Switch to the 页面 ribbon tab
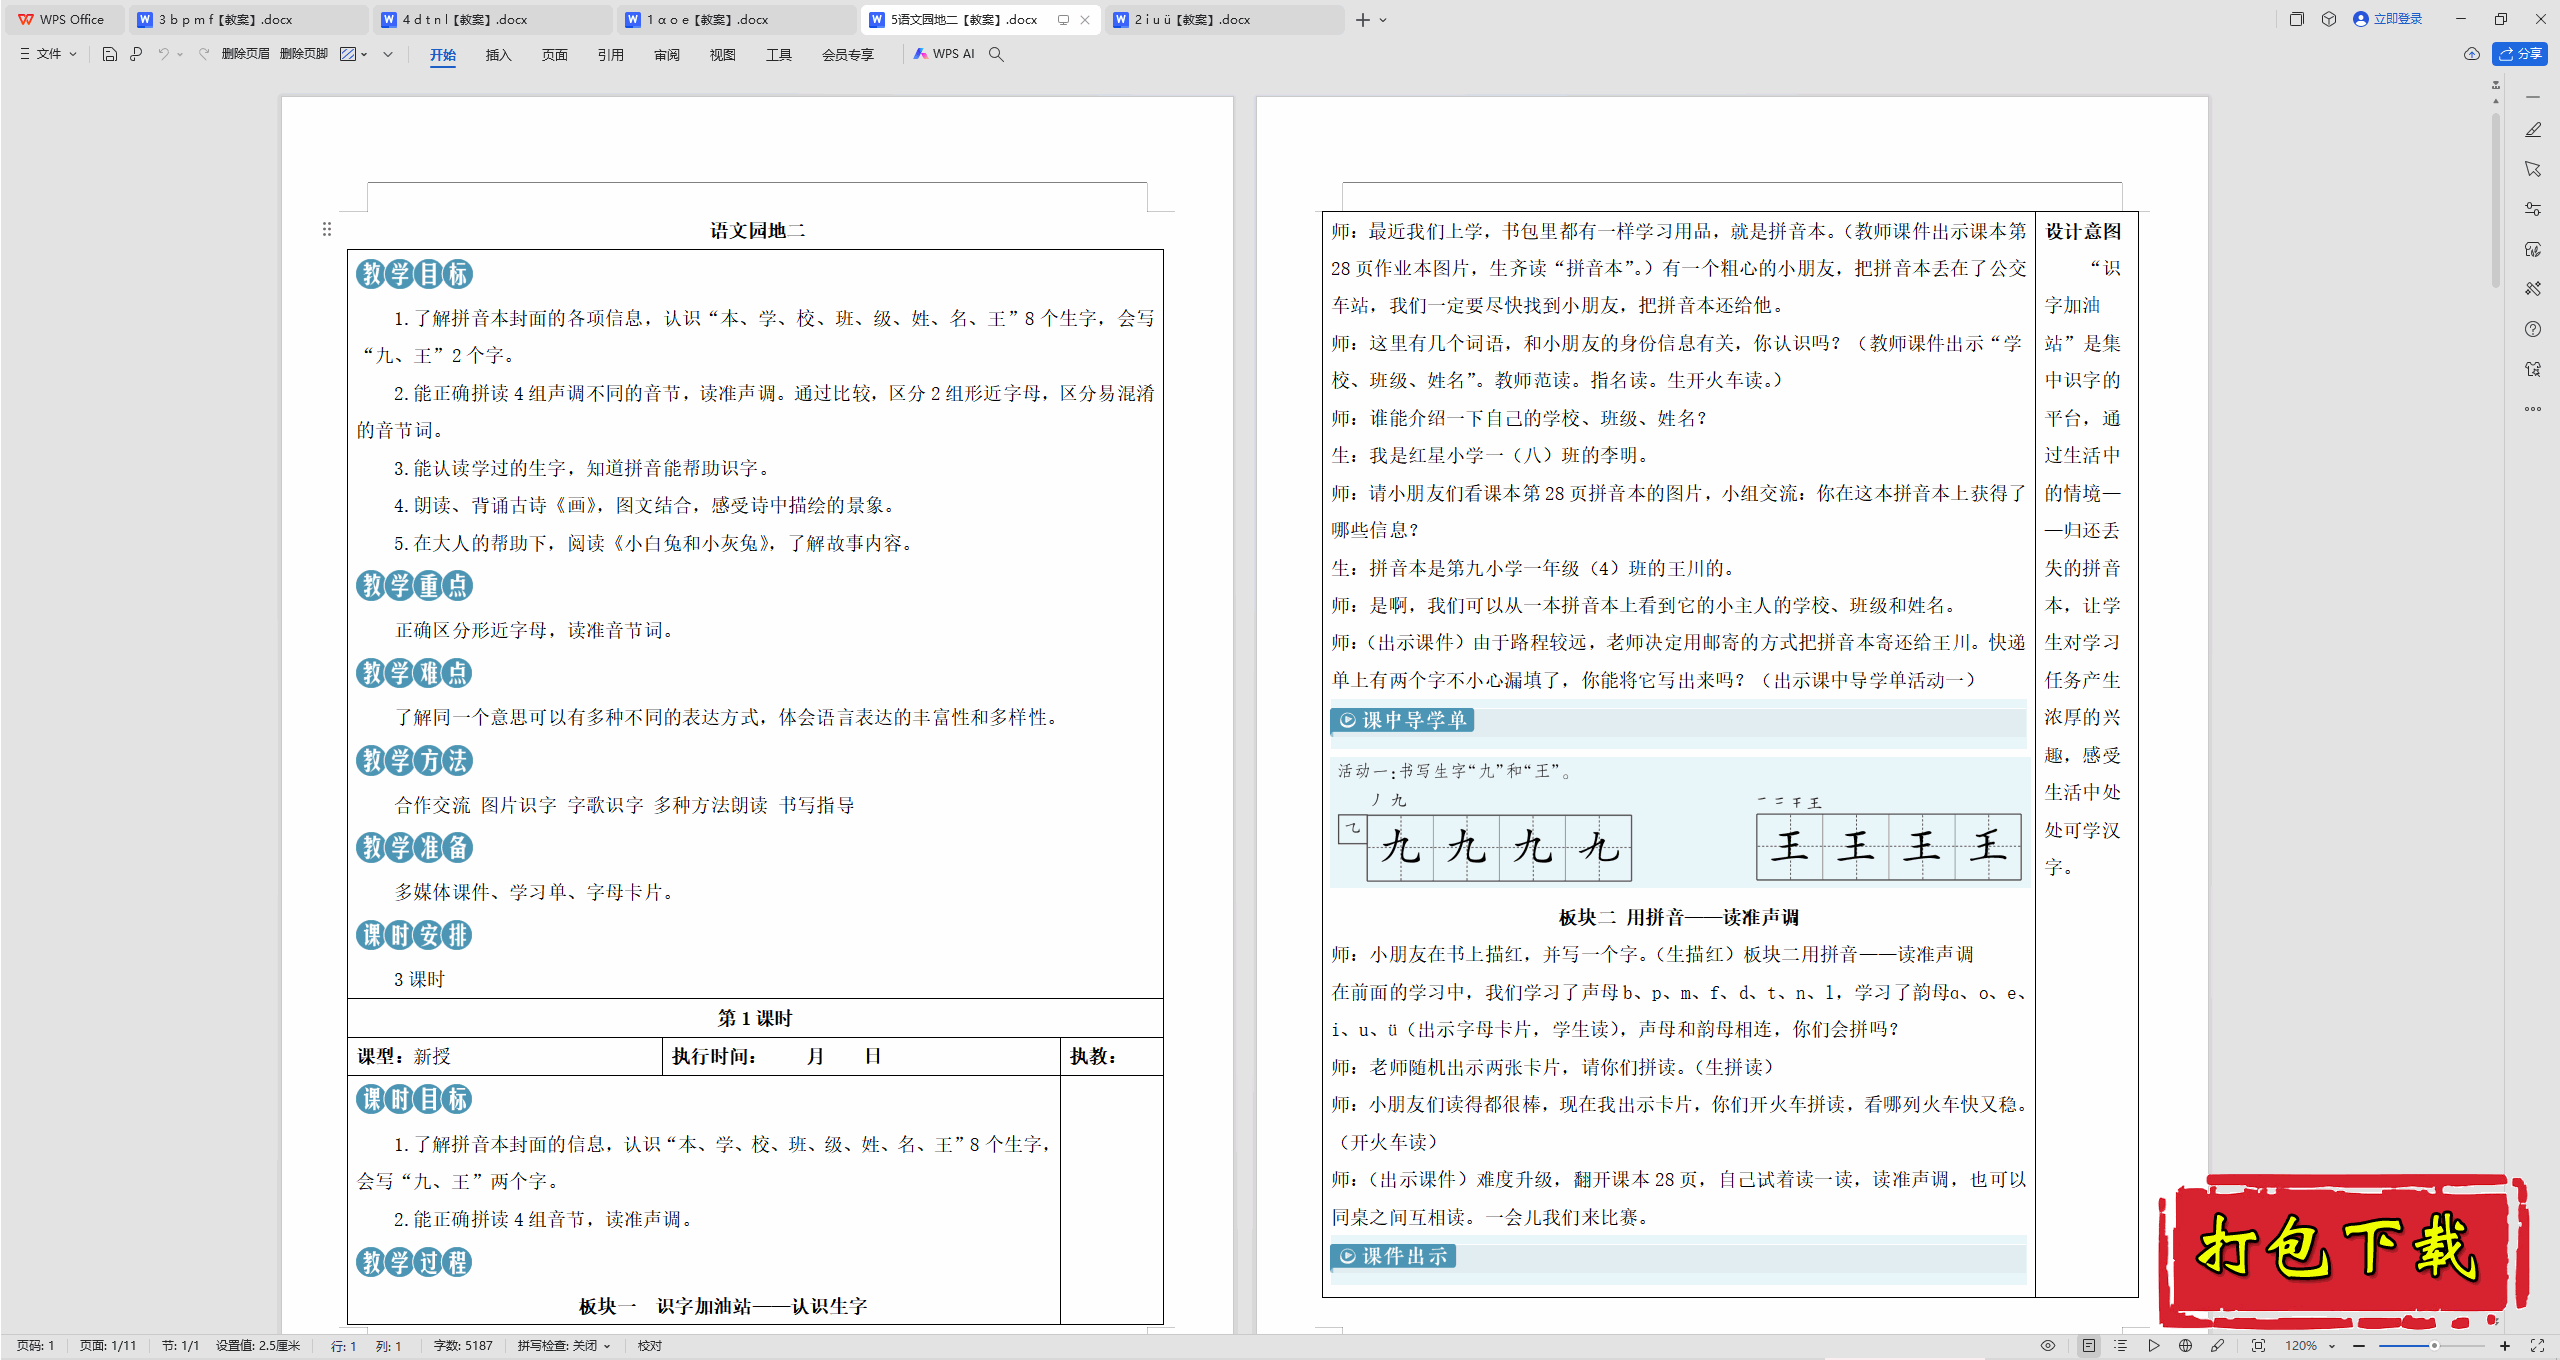 pyautogui.click(x=555, y=55)
